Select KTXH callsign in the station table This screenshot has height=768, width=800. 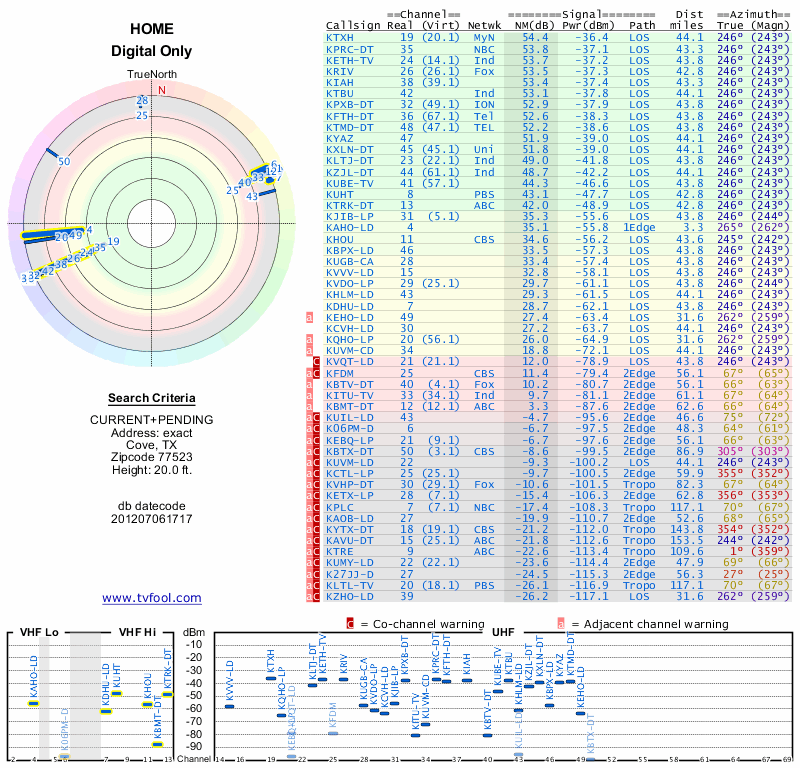(x=340, y=38)
